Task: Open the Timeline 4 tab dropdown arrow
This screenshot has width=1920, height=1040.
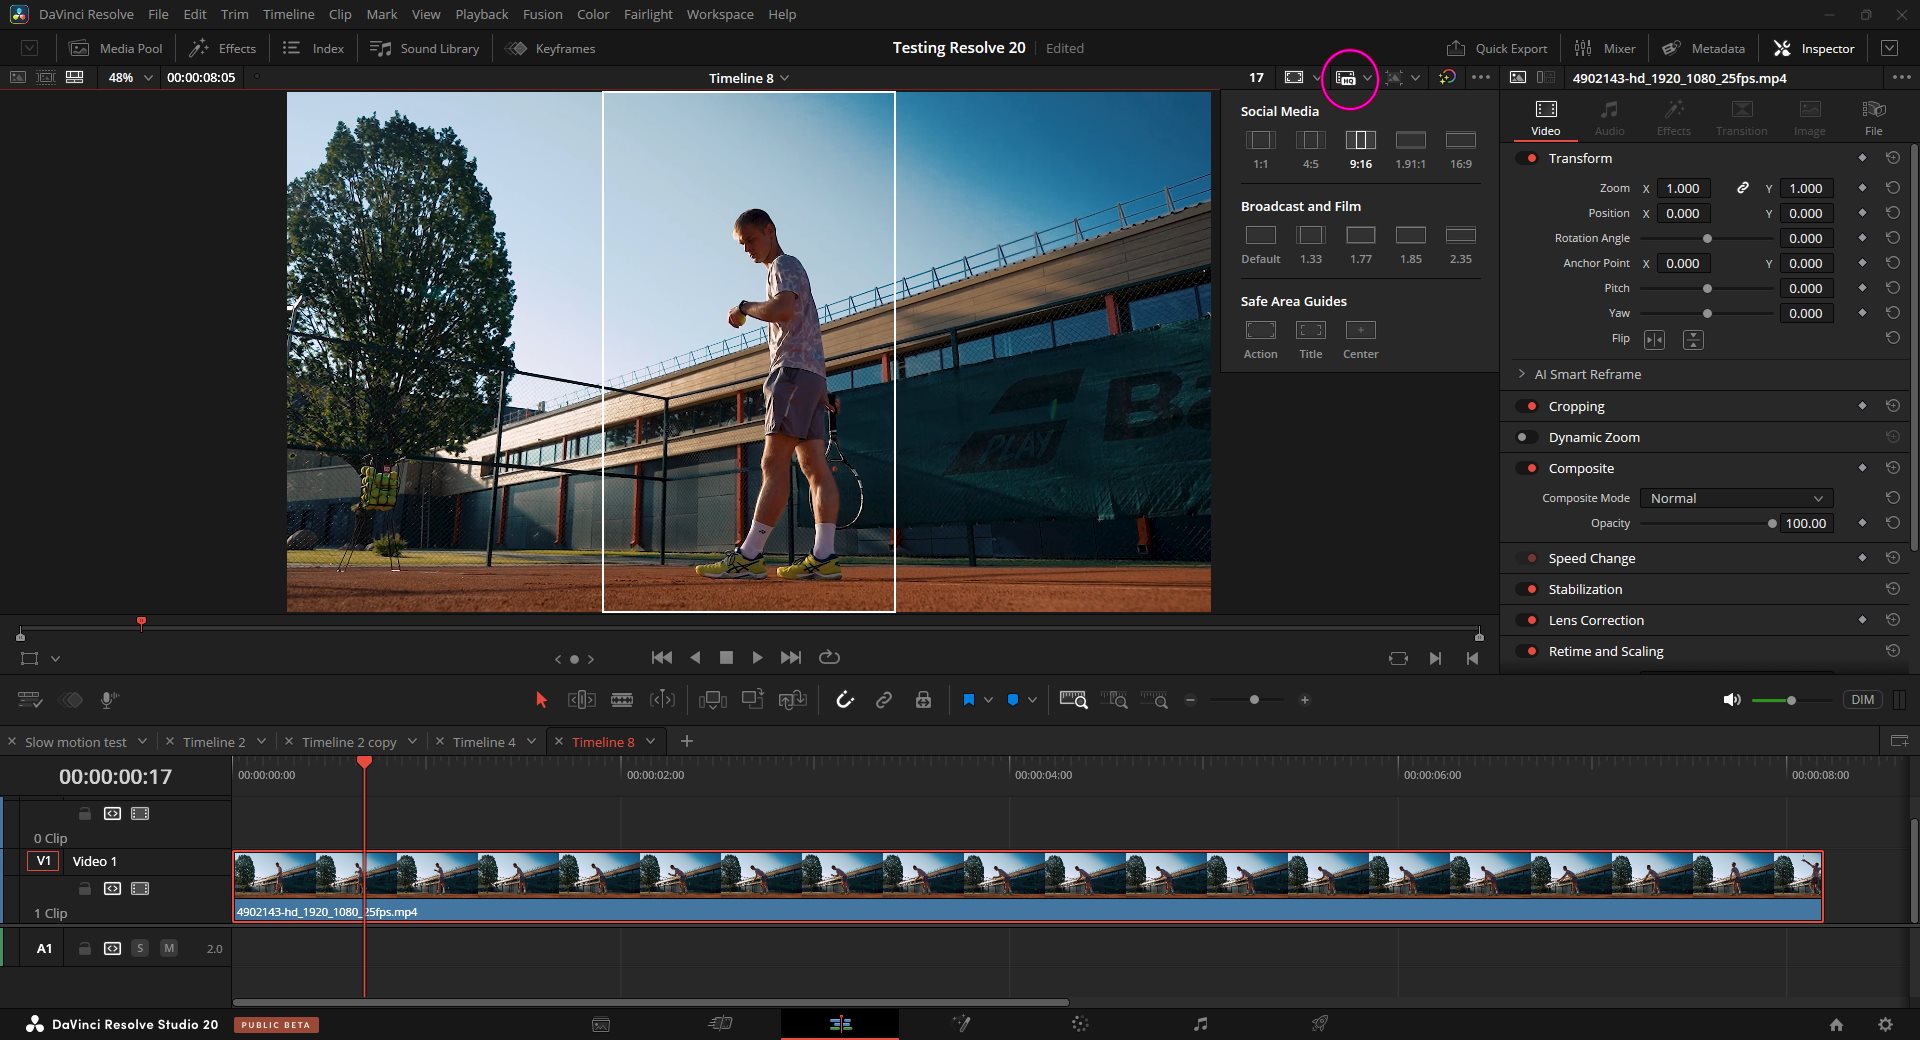Action: point(531,741)
